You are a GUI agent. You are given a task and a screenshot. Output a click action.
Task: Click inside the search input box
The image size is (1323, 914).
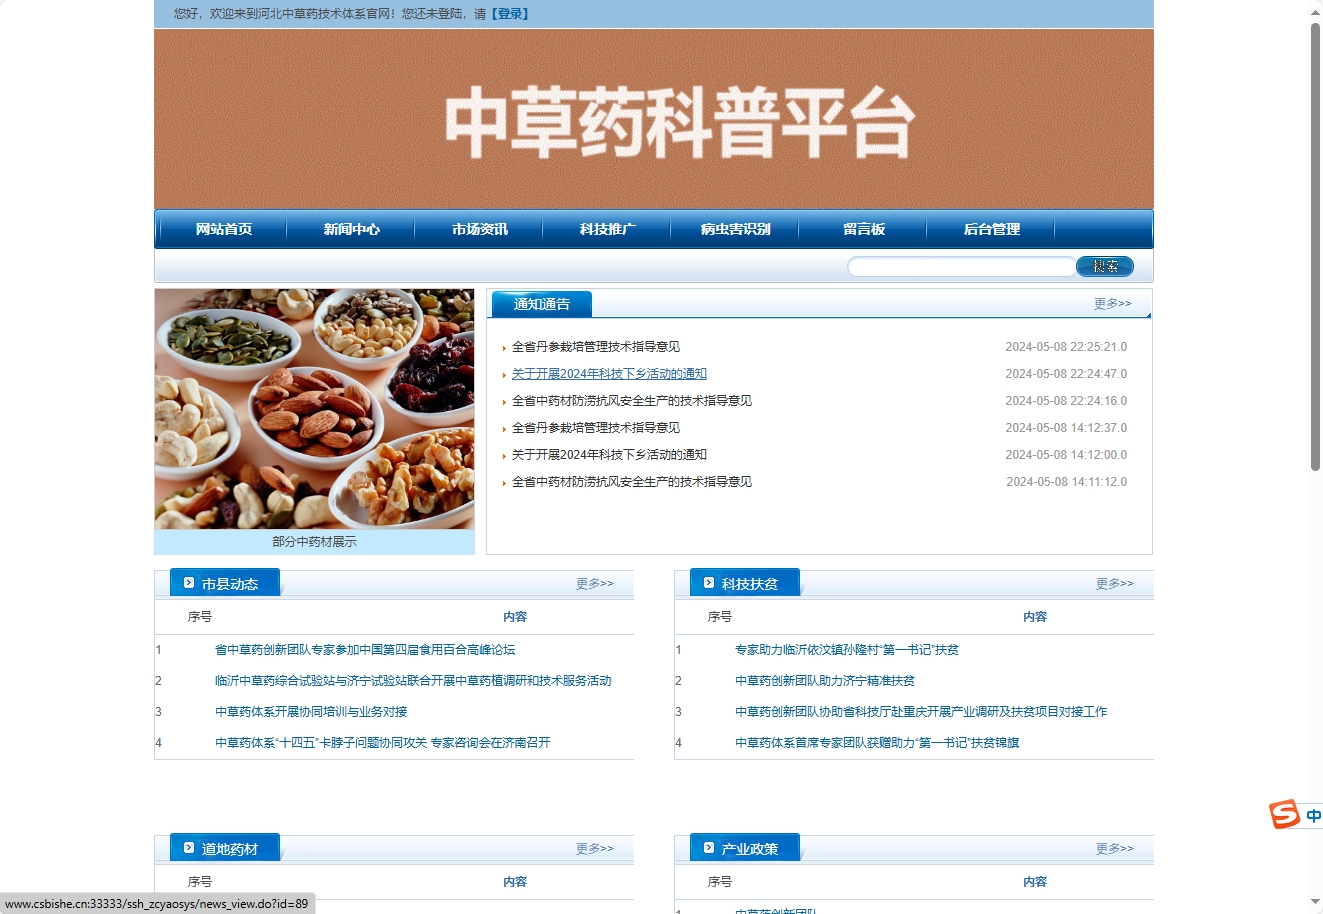[x=960, y=266]
